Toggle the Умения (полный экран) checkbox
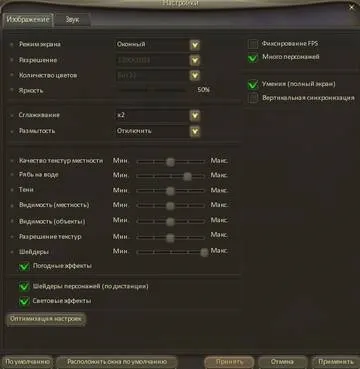Viewport: 360px width, 369px height. coord(253,85)
